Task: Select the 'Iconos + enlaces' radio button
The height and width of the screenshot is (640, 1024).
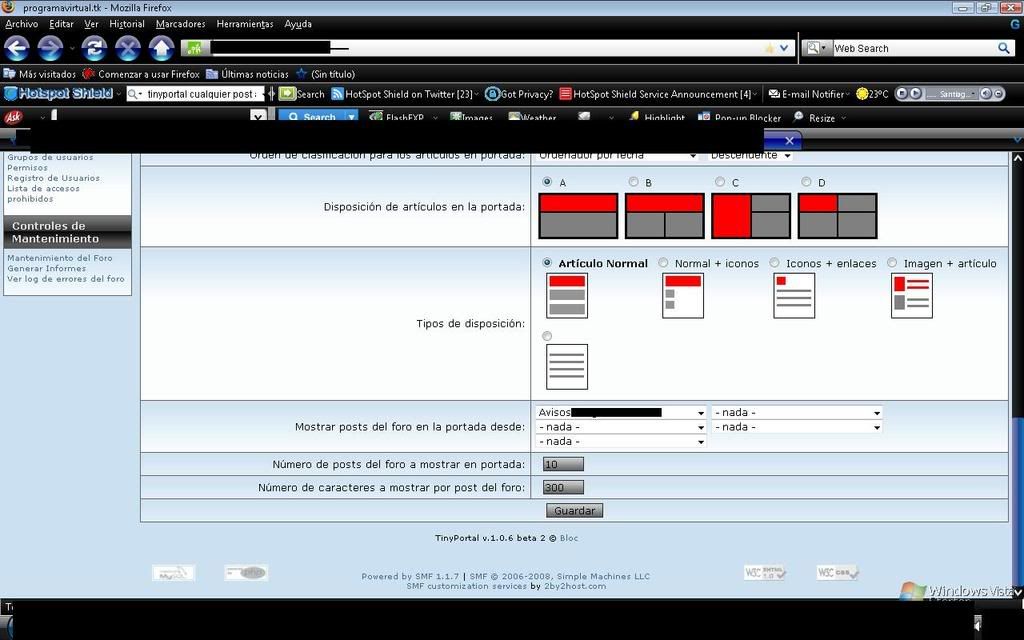Action: click(x=775, y=263)
